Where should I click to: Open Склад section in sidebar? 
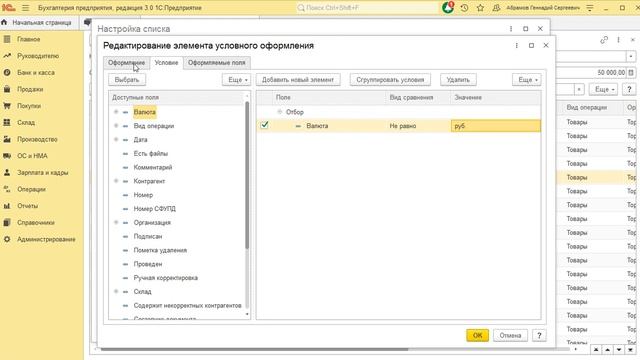26,122
